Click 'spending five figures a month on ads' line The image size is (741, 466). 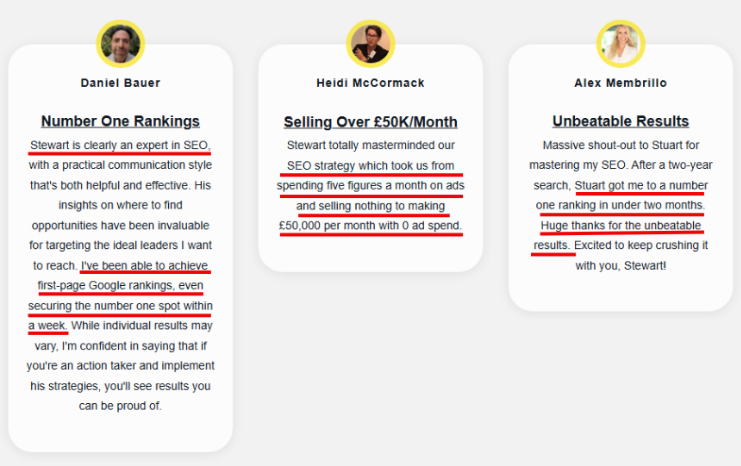click(370, 185)
